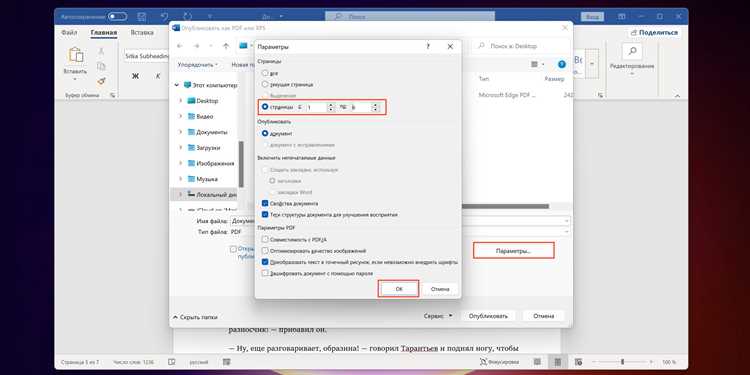Viewport: 750px width, 375px height.
Task: Click OK in the Параметры dialog
Action: [398, 289]
